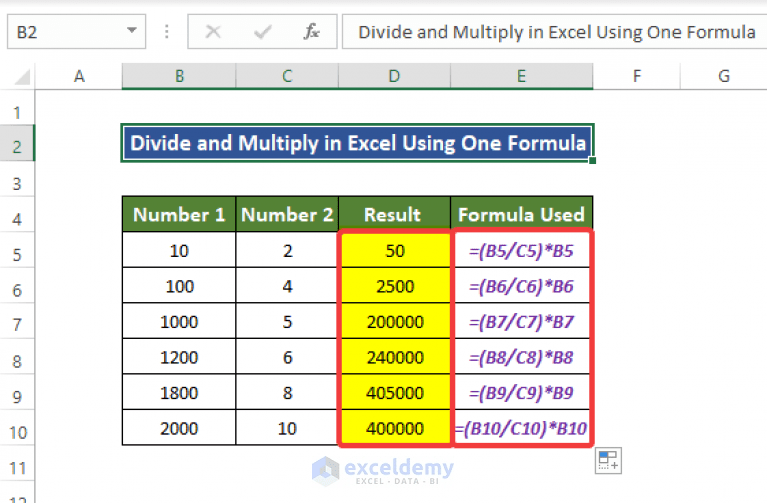This screenshot has width=767, height=503.
Task: Select Number 2 cell containing 4
Action: (287, 286)
